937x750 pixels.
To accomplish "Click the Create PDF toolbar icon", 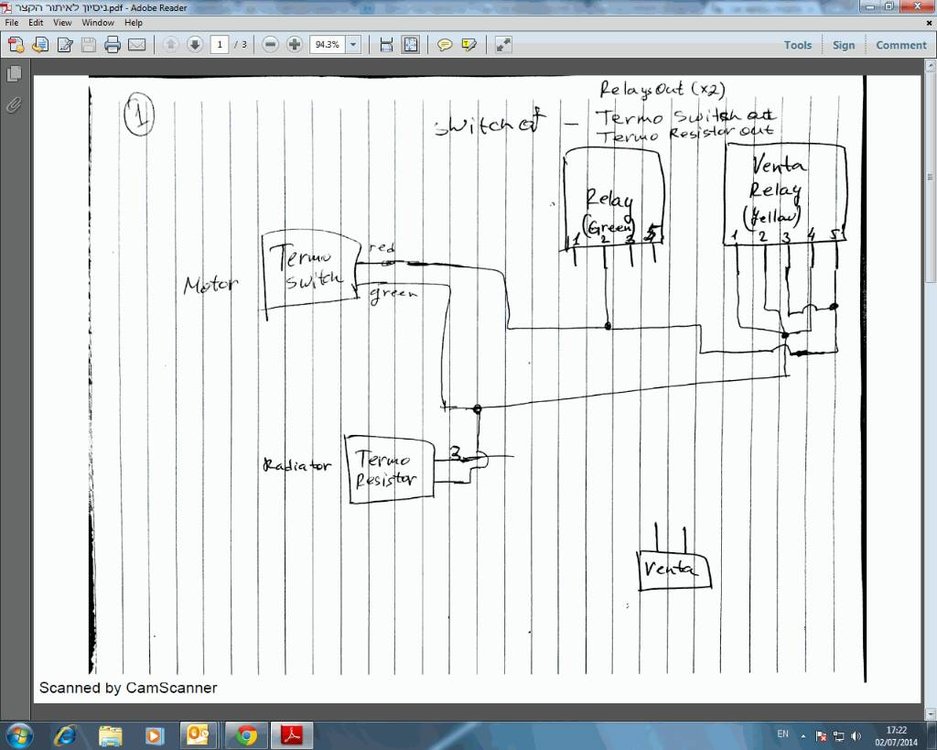I will tap(16, 45).
